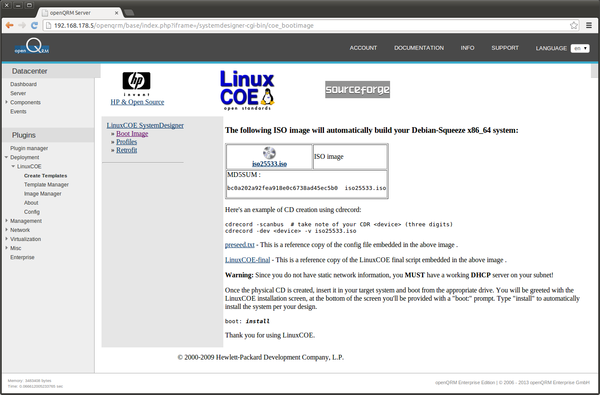
Task: Expand the Components item in Datacenter
Action: [x=7, y=102]
